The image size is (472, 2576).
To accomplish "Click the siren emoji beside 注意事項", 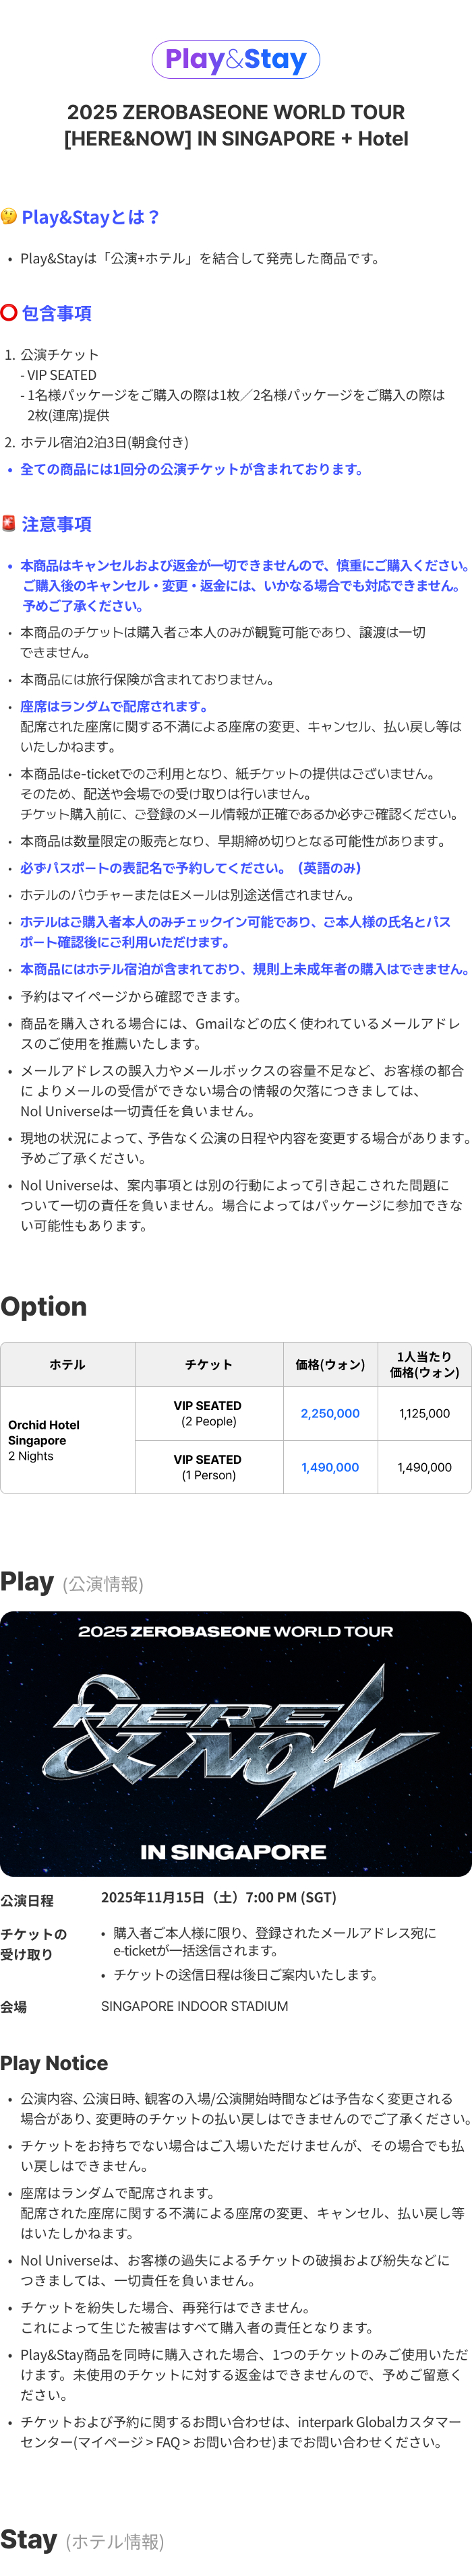I will pyautogui.click(x=9, y=523).
